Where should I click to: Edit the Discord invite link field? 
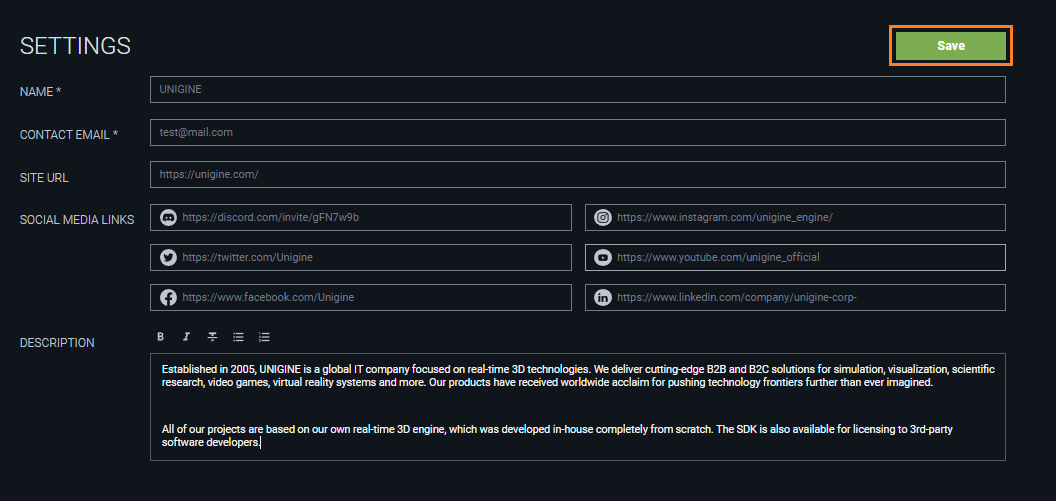[x=361, y=218]
